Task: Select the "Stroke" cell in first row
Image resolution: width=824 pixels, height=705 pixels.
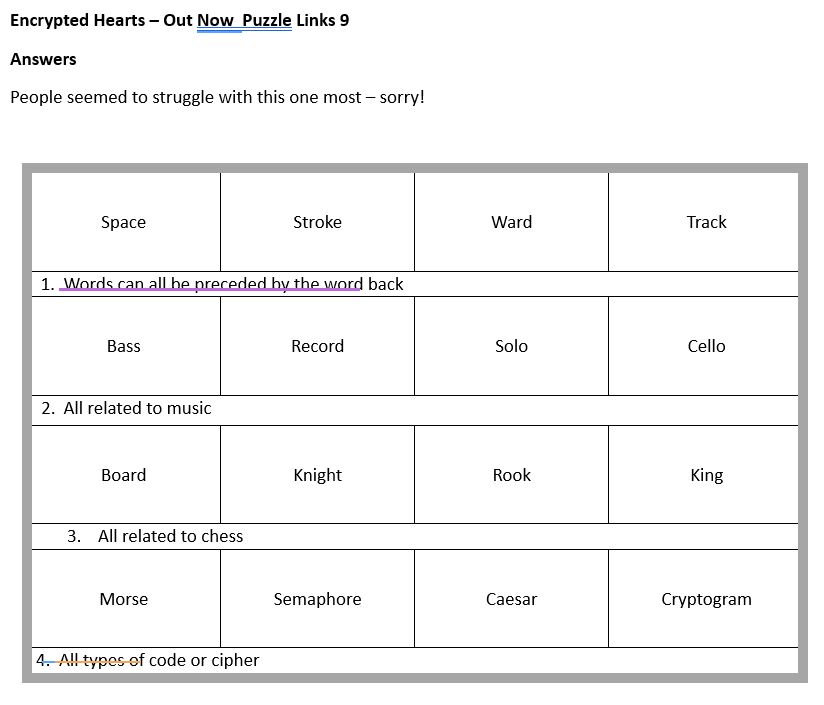Action: (x=317, y=222)
